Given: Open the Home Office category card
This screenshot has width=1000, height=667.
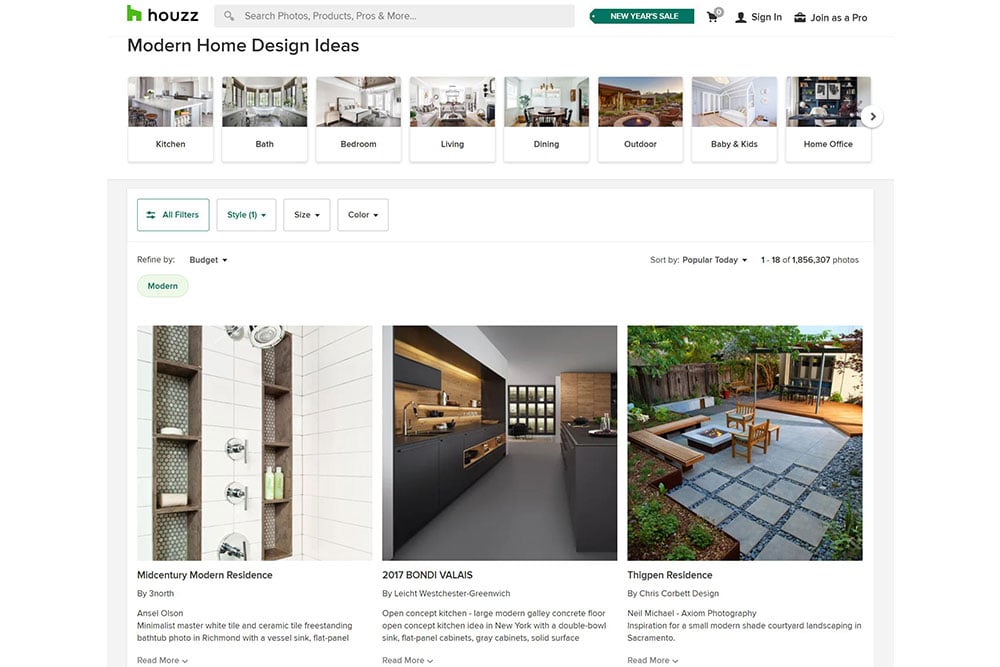Looking at the screenshot, I should (x=828, y=119).
